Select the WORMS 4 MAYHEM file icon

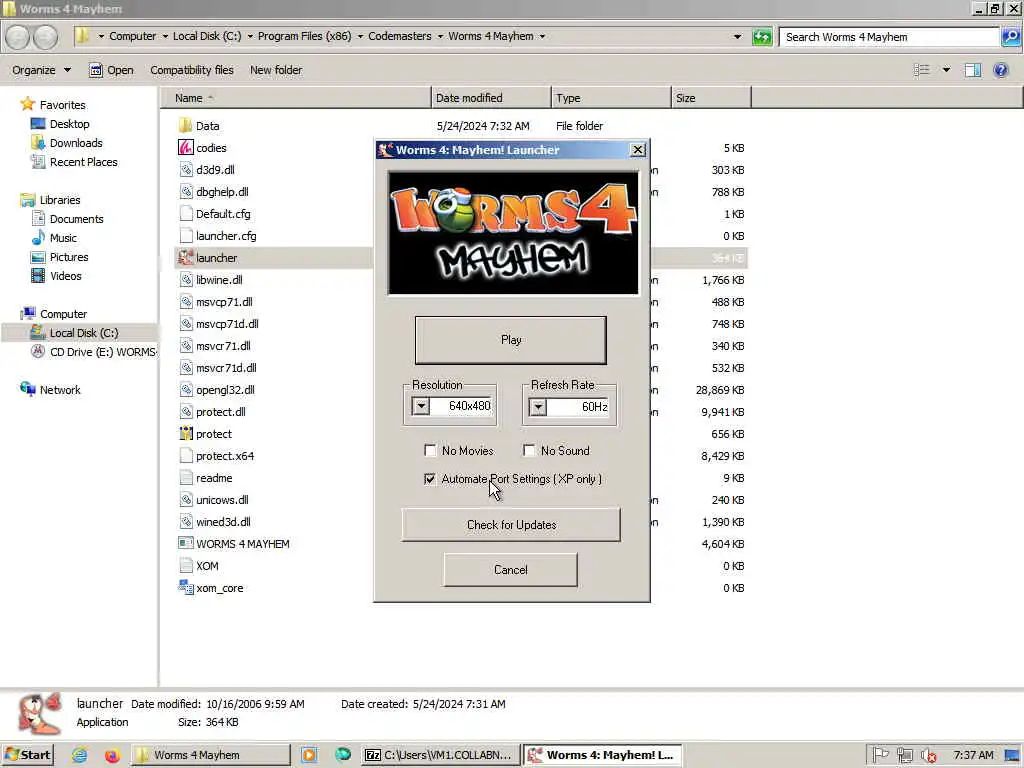tap(185, 543)
